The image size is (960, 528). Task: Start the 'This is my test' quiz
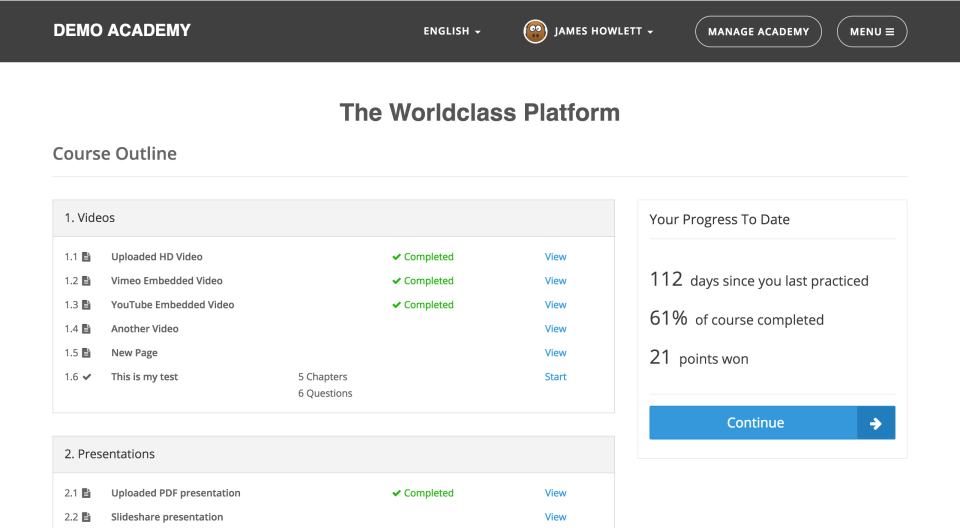pos(555,377)
